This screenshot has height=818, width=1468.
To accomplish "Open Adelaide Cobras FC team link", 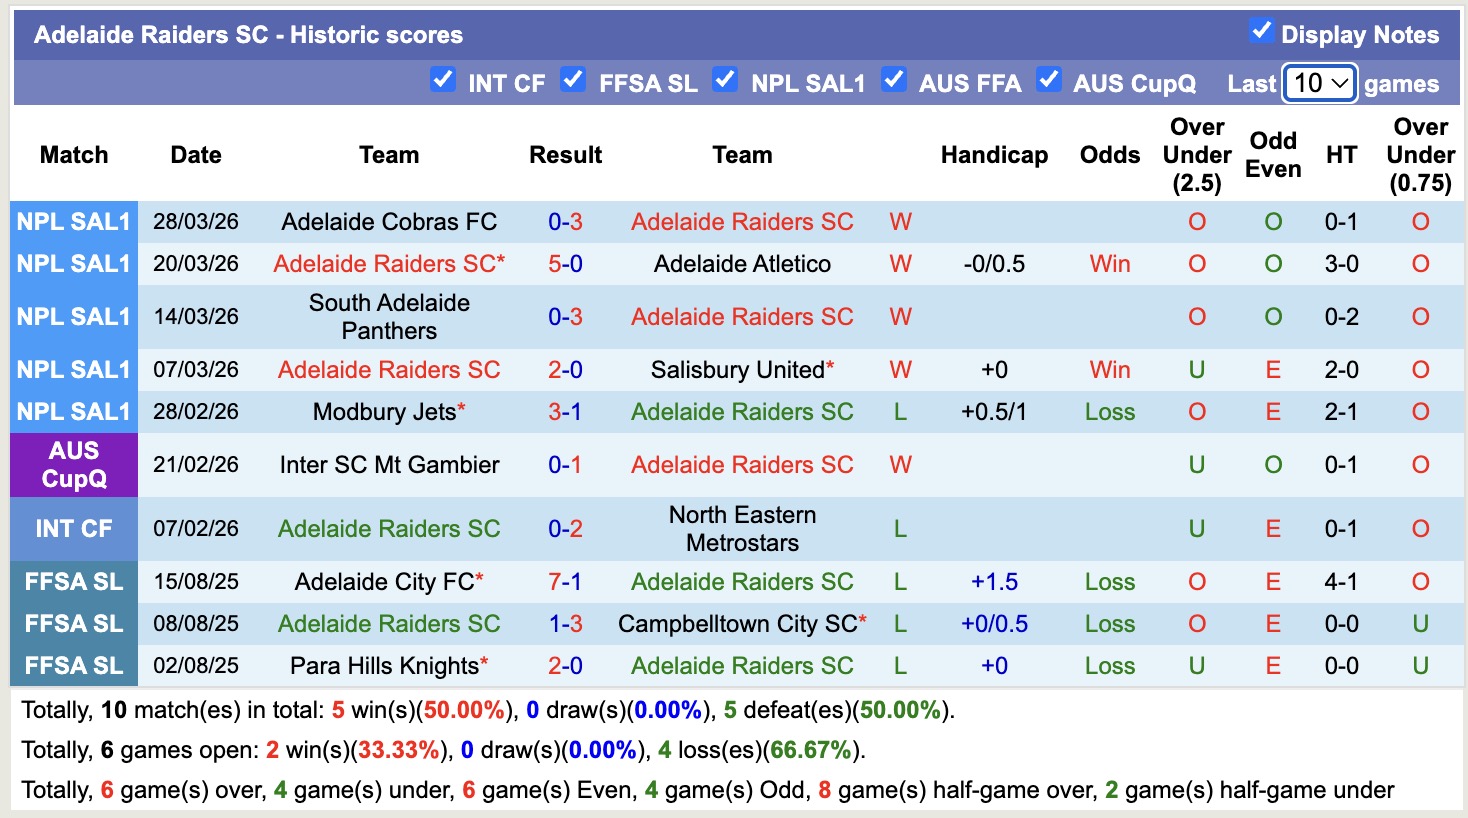I will (389, 222).
